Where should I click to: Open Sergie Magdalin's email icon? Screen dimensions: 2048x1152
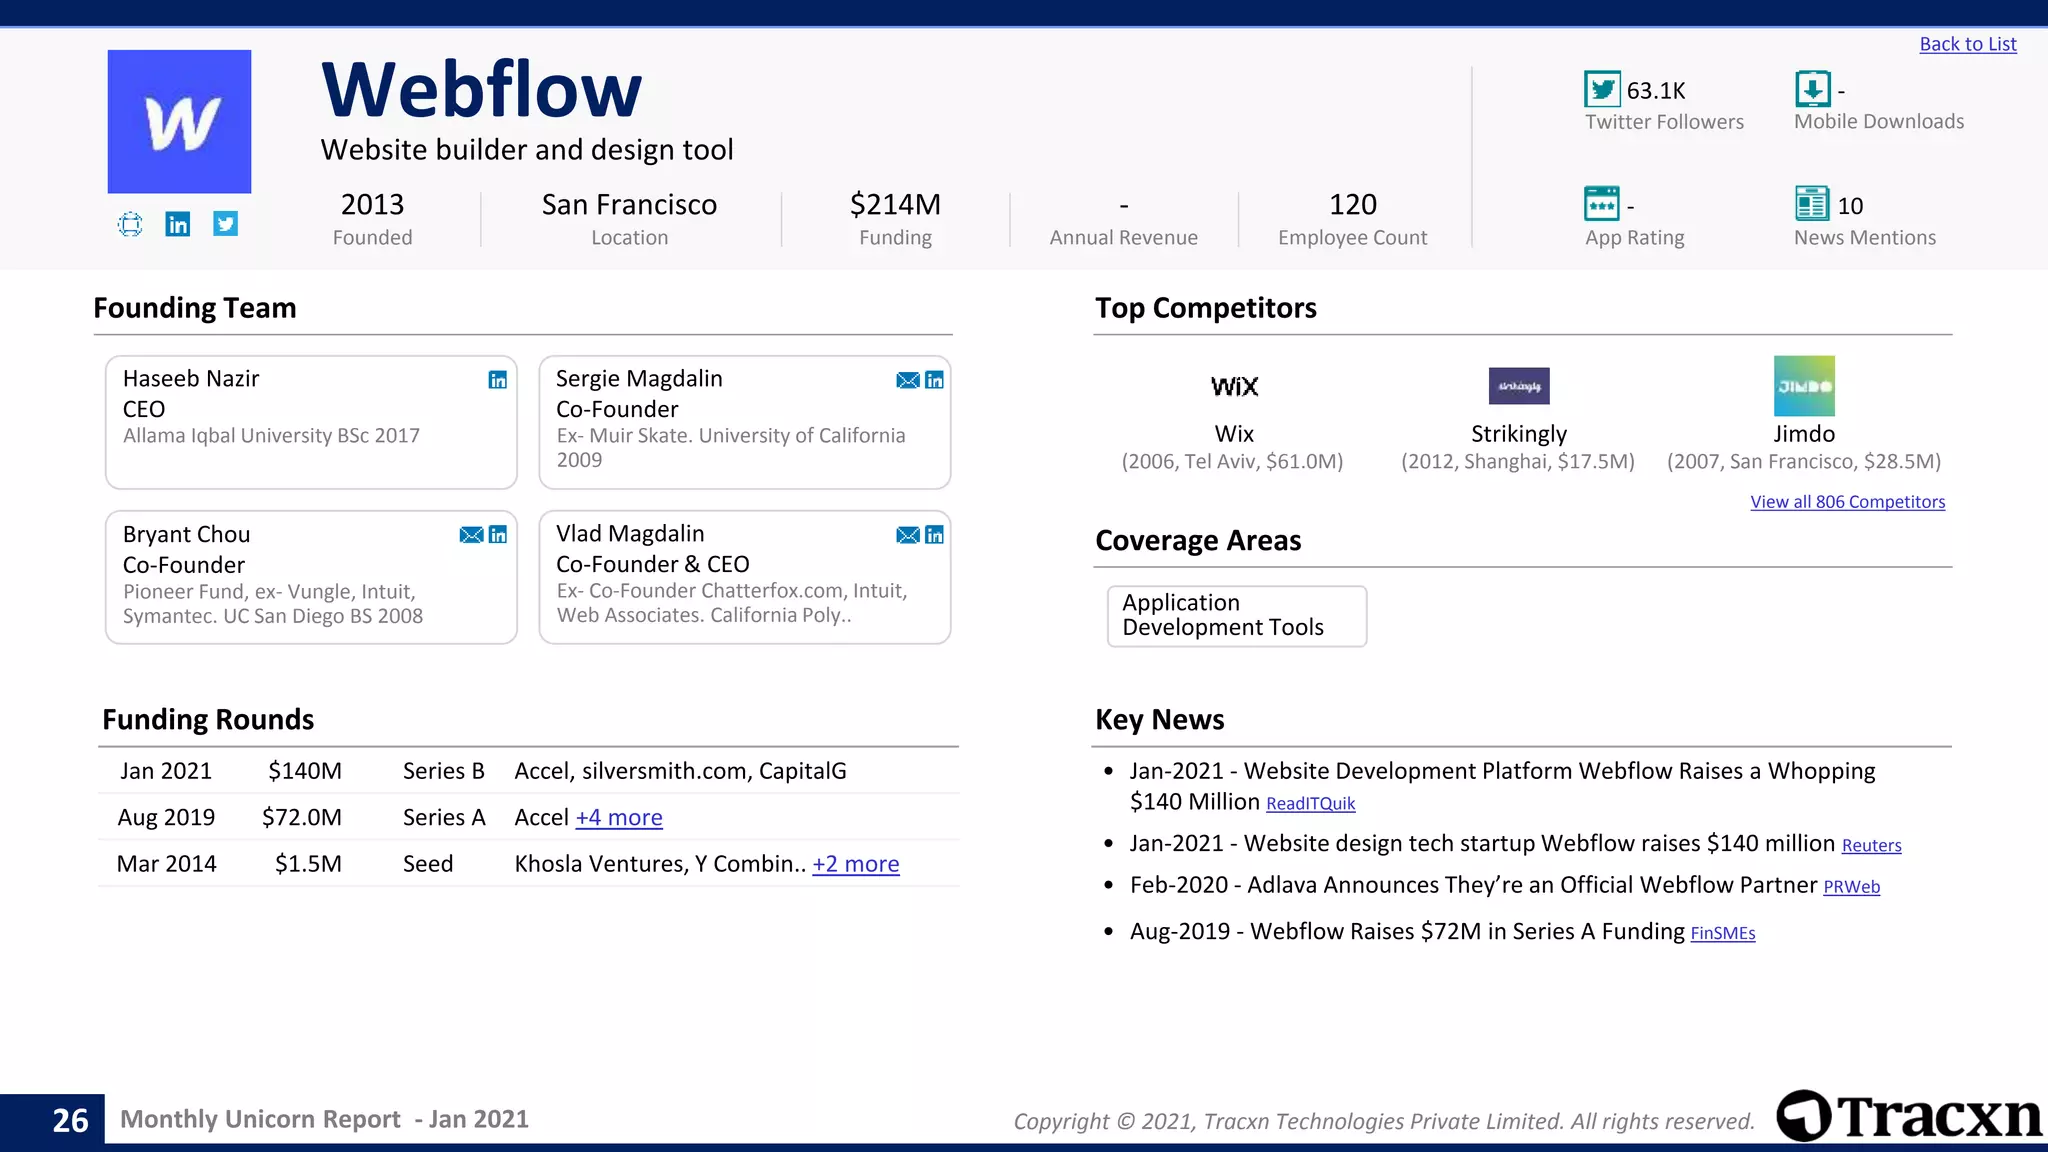click(908, 380)
